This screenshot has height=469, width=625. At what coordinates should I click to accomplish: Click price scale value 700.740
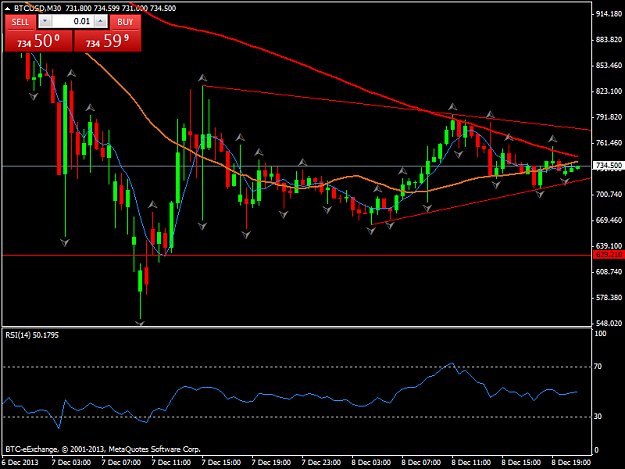[x=609, y=194]
